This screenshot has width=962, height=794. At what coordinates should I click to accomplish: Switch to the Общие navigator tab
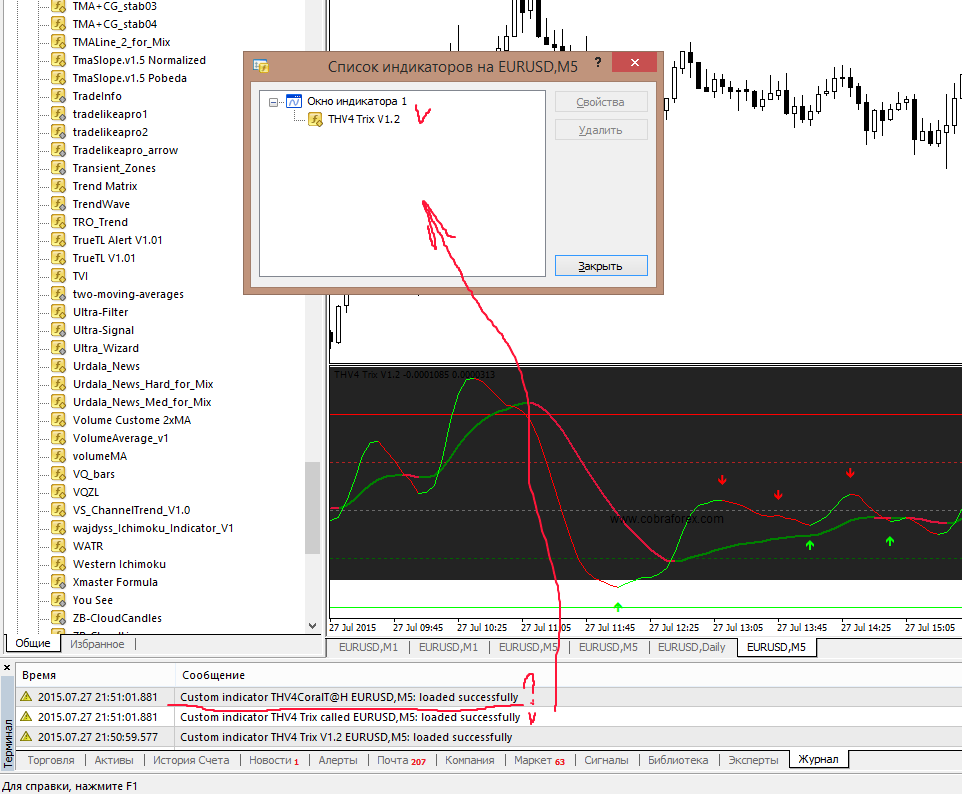coord(33,643)
